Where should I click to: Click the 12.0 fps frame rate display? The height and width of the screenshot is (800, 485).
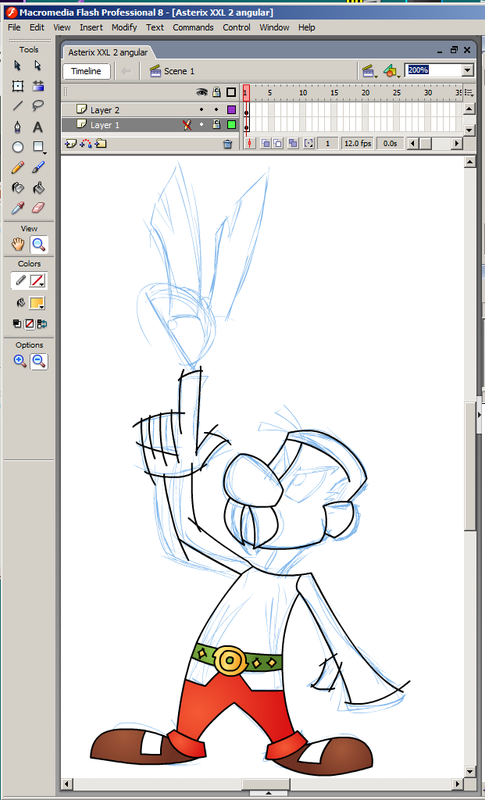point(358,143)
